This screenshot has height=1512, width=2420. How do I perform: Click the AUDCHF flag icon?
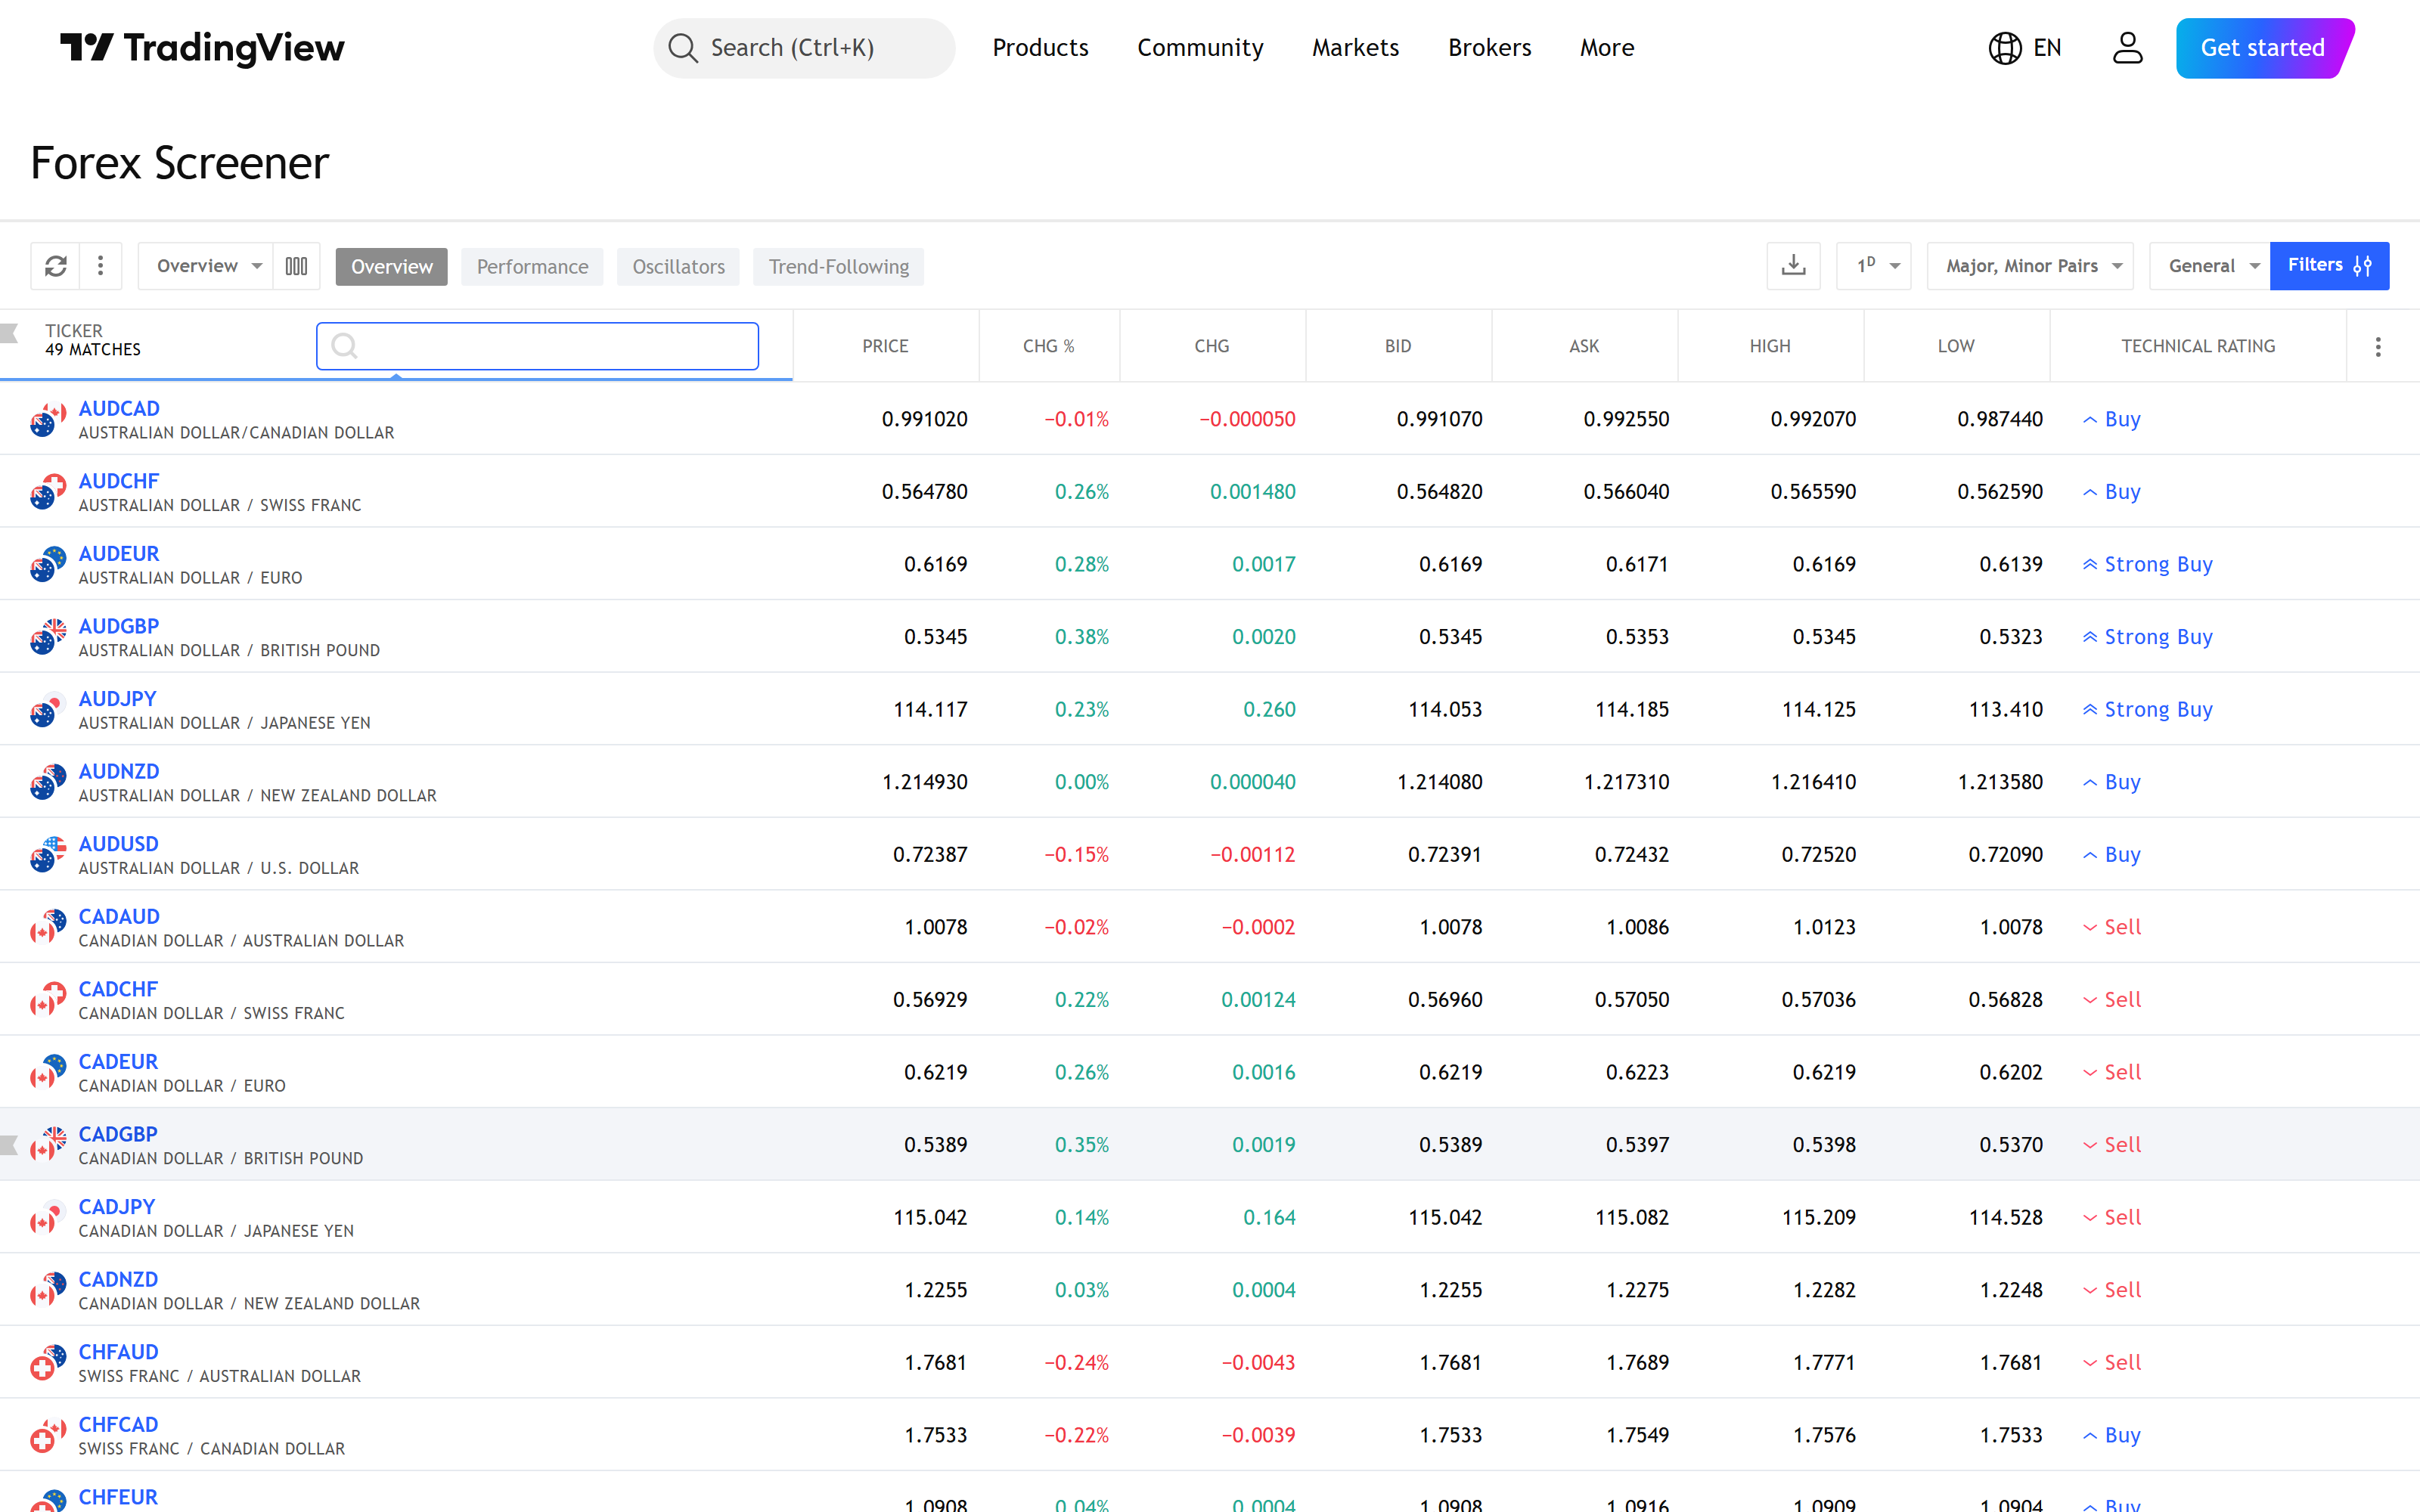[x=47, y=492]
